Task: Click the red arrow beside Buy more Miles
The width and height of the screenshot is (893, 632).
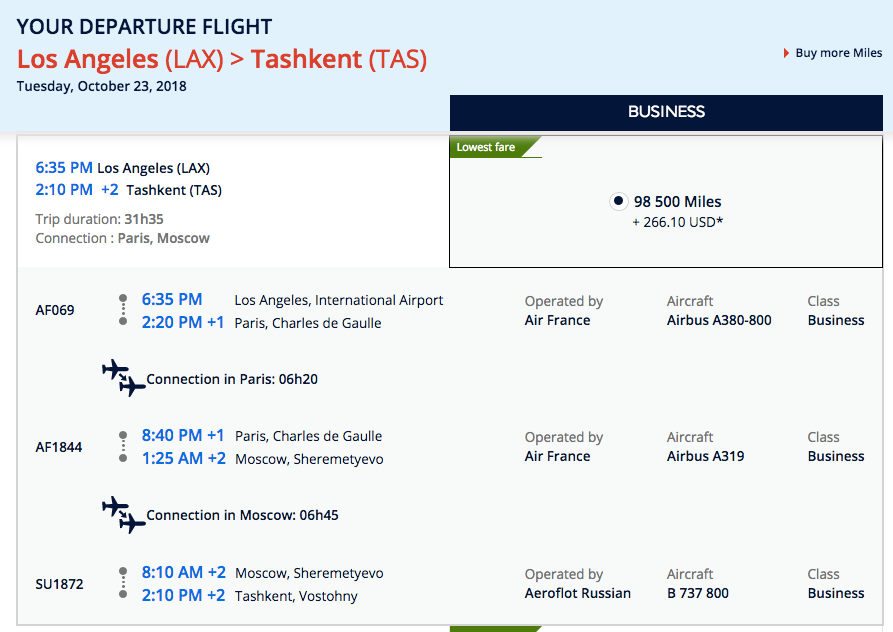Action: (x=787, y=53)
